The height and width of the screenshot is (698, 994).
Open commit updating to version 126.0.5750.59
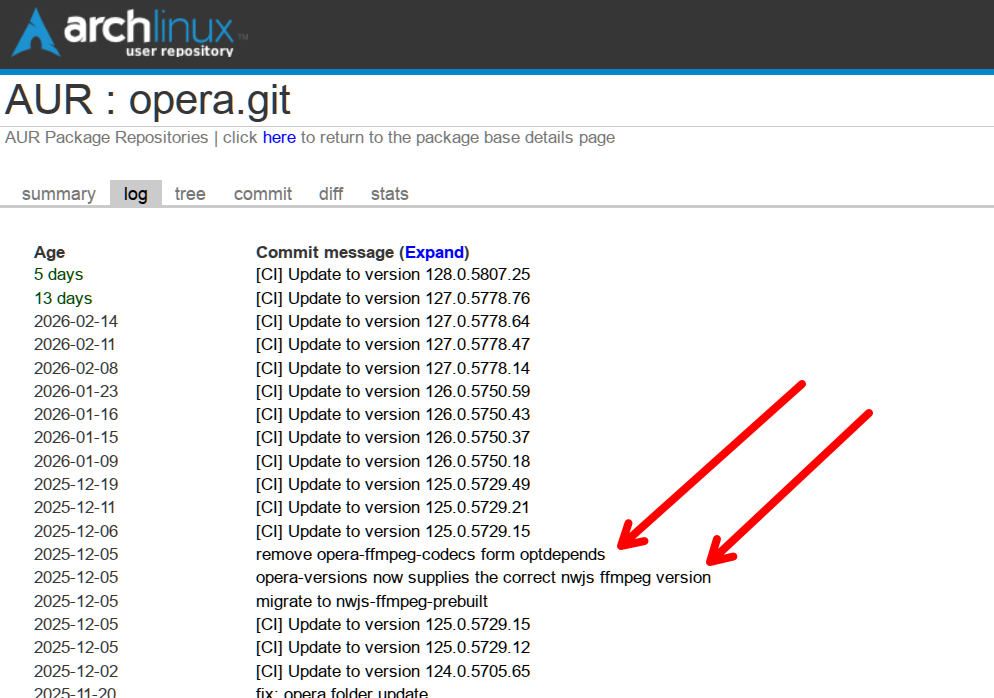click(393, 391)
